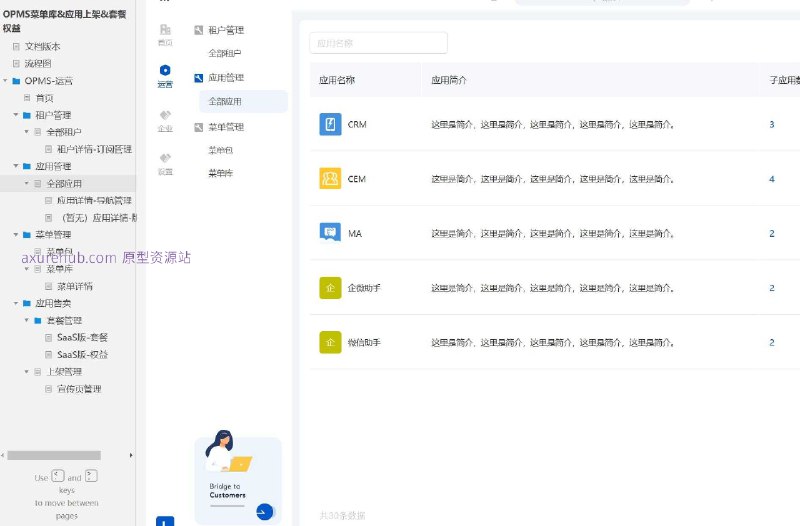Click the 套餐管理 folder icon

click(x=38, y=320)
